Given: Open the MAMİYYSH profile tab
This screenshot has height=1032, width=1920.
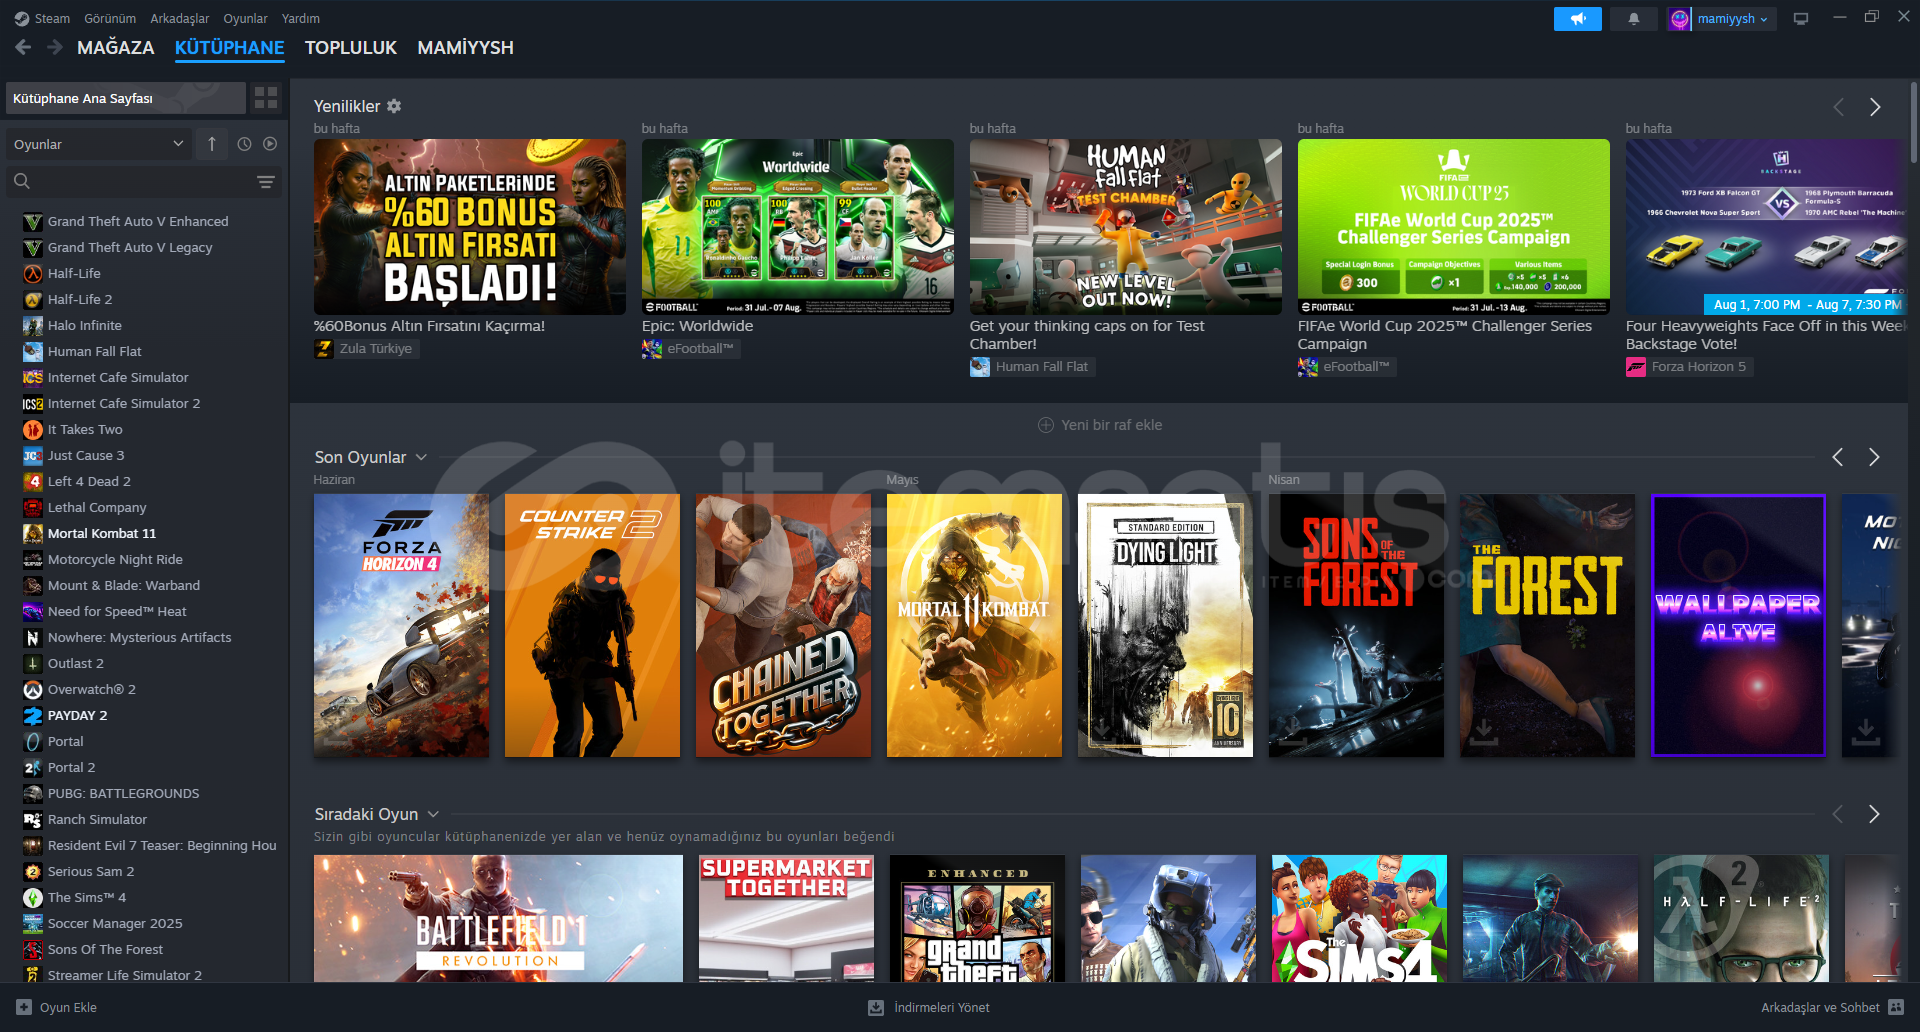Looking at the screenshot, I should coord(465,47).
